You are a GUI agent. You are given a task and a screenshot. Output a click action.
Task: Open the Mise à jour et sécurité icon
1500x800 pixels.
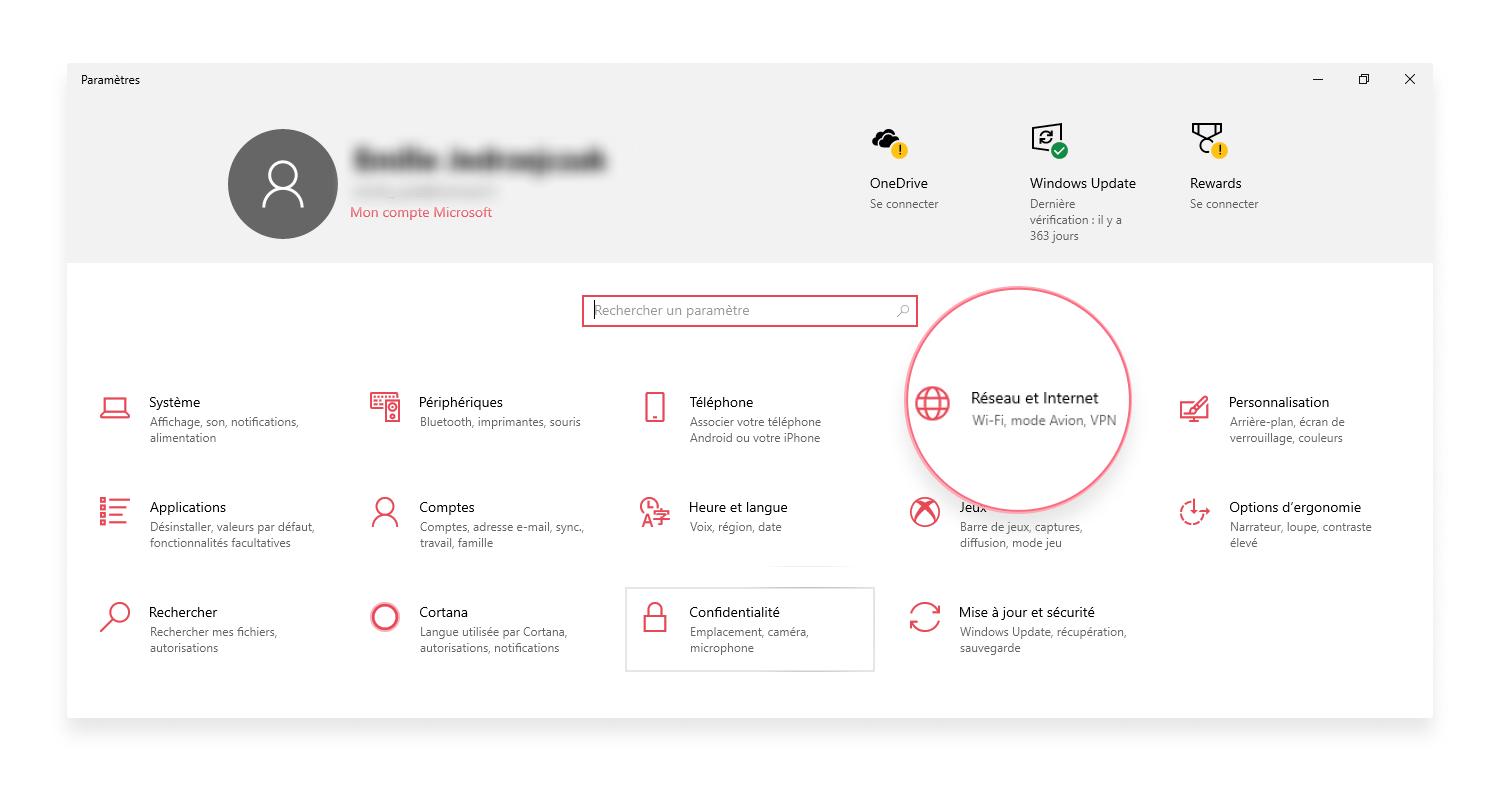[925, 617]
